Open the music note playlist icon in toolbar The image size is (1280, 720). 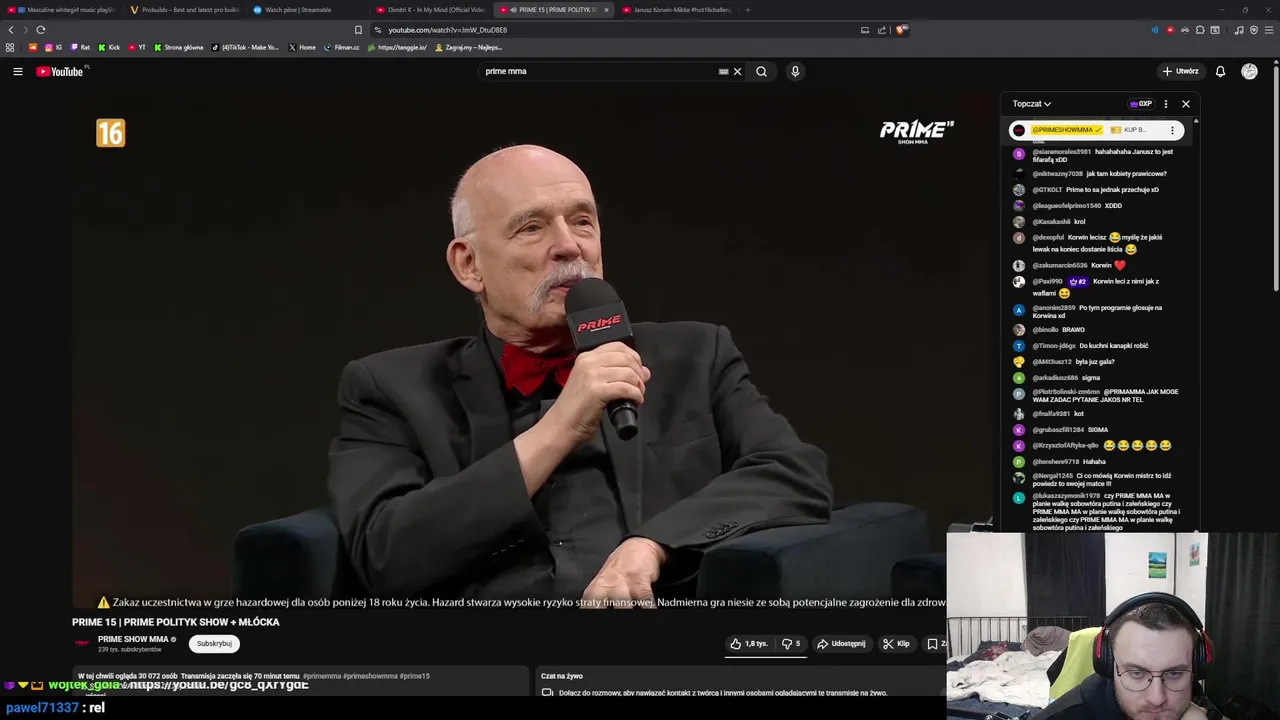pos(1239,30)
